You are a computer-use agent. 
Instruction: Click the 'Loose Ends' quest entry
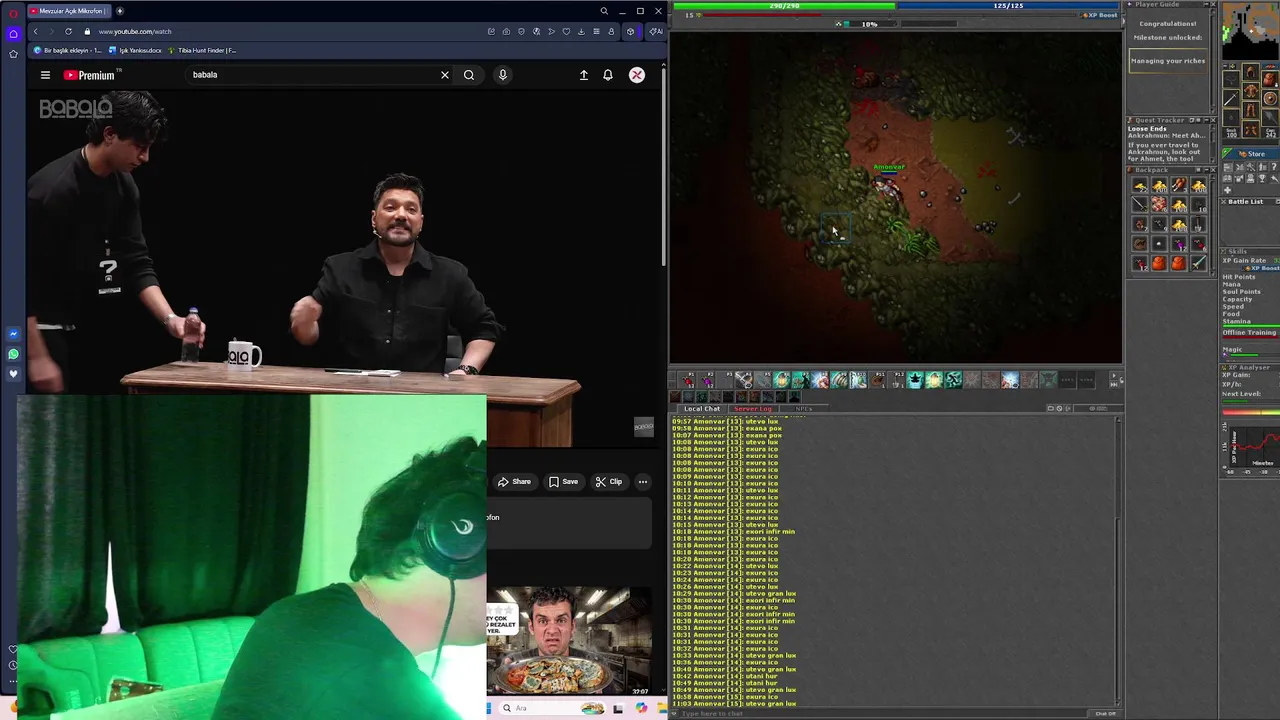[1147, 129]
